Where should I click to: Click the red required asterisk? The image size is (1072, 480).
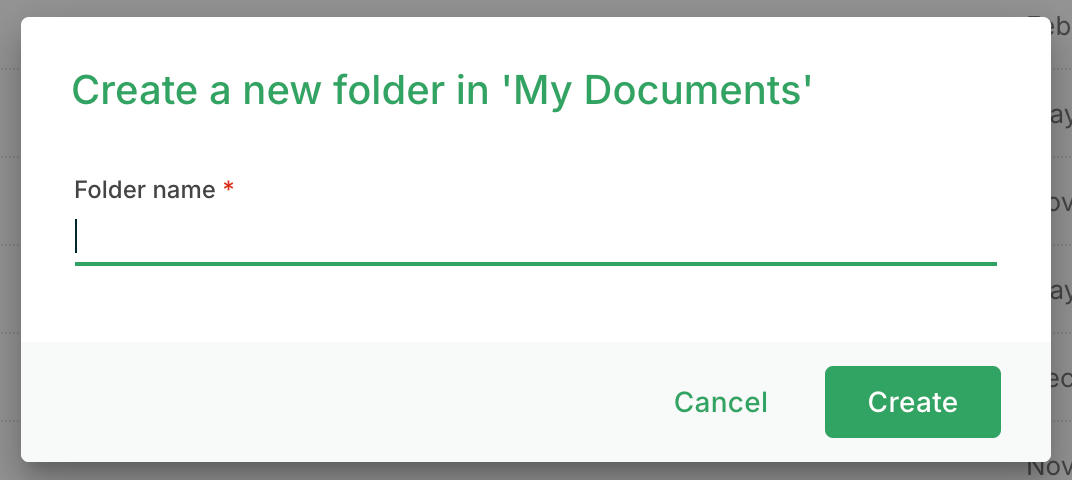[x=228, y=188]
